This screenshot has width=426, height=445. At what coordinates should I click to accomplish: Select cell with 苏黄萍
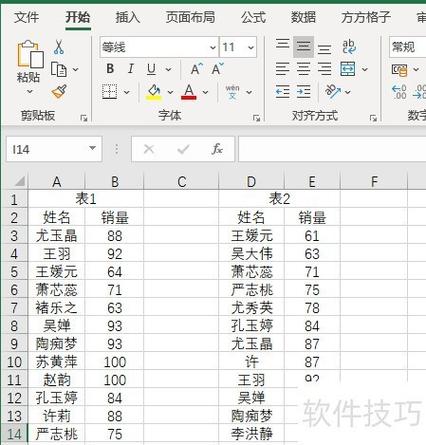[57, 362]
